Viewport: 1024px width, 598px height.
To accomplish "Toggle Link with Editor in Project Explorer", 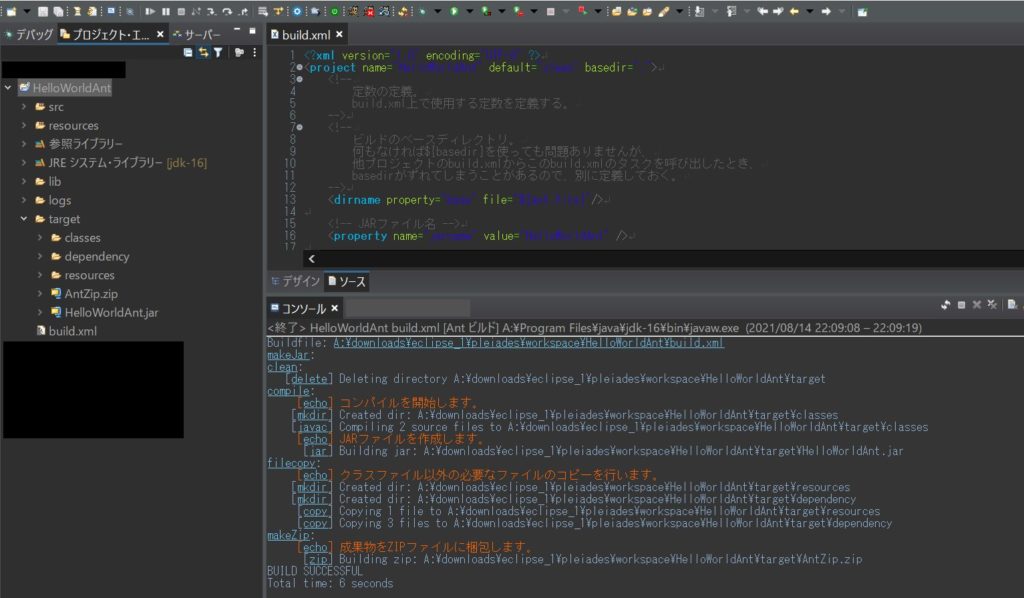I will click(203, 53).
